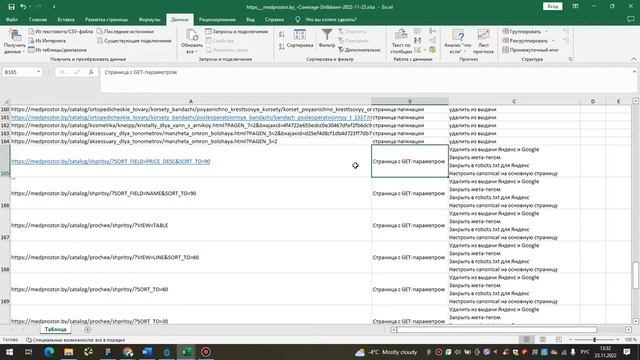Screen dimensions: 640x360
Task: Sort ascending A to Z
Action: click(282, 34)
